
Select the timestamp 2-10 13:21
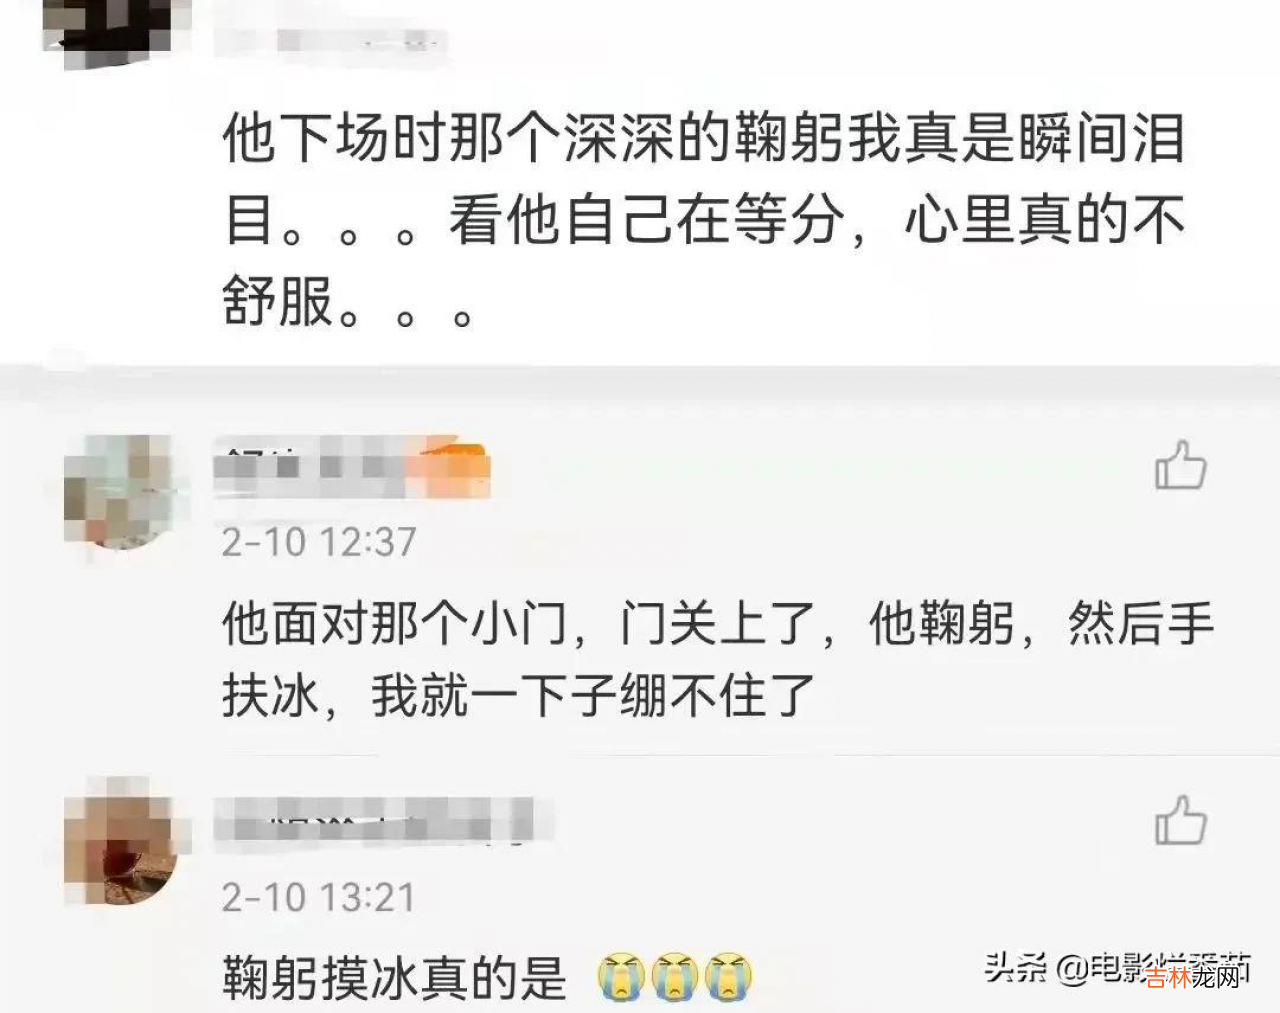tap(319, 897)
